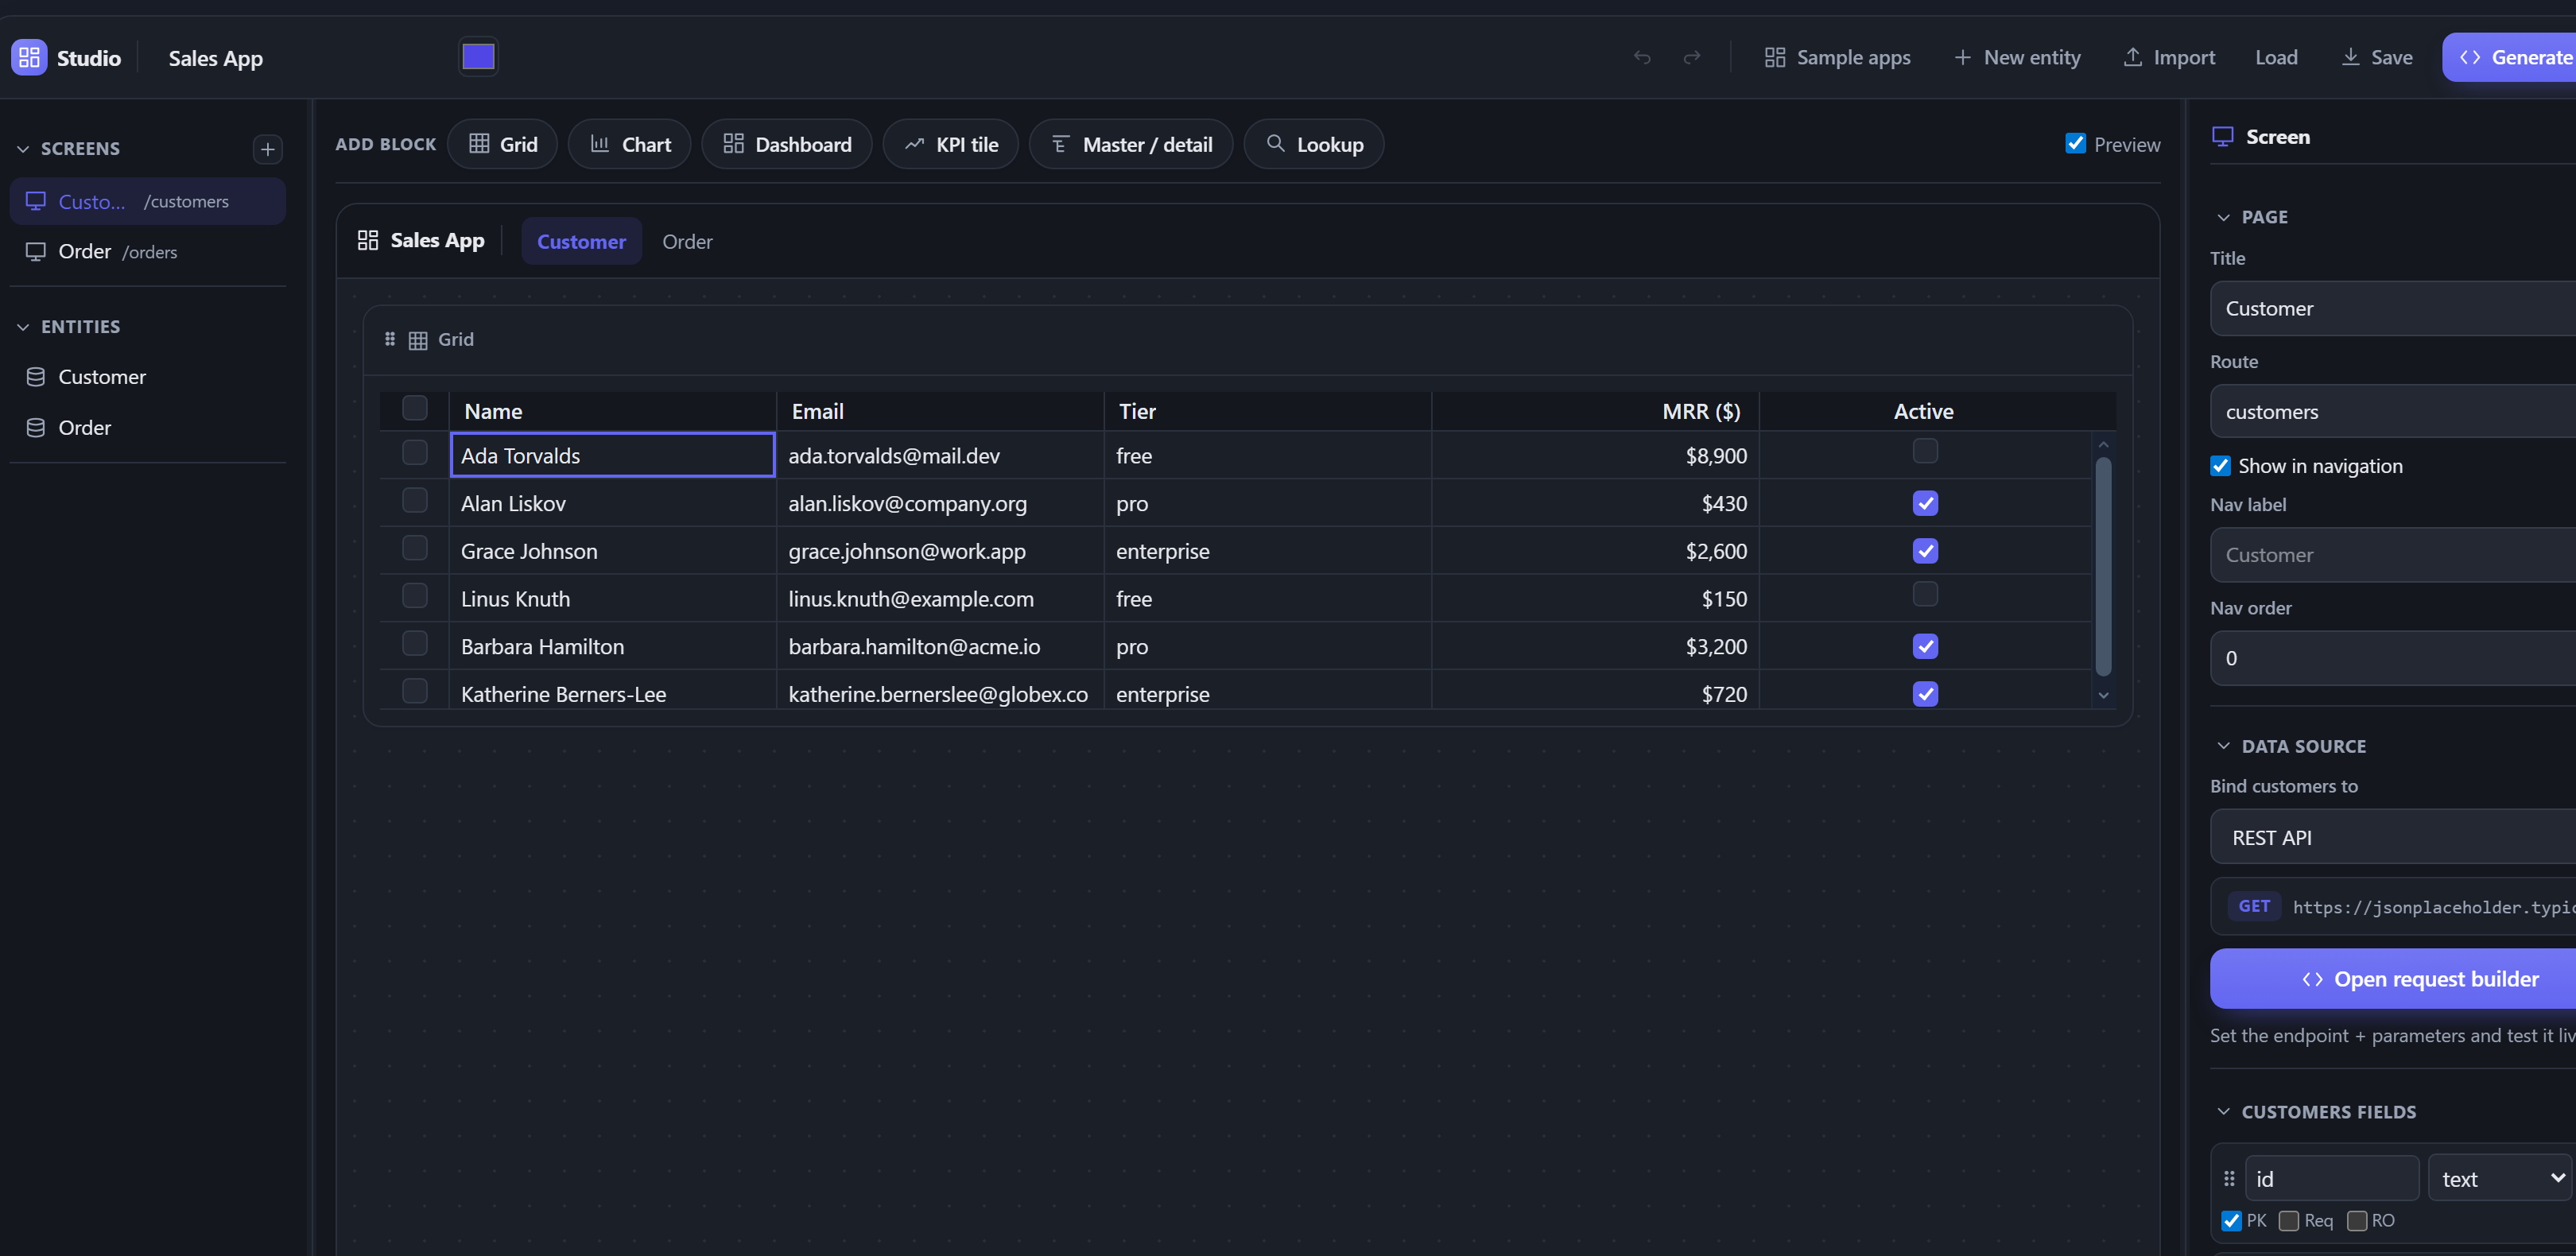Click the Grid block table icon
This screenshot has width=2576, height=1256.
pyautogui.click(x=418, y=341)
